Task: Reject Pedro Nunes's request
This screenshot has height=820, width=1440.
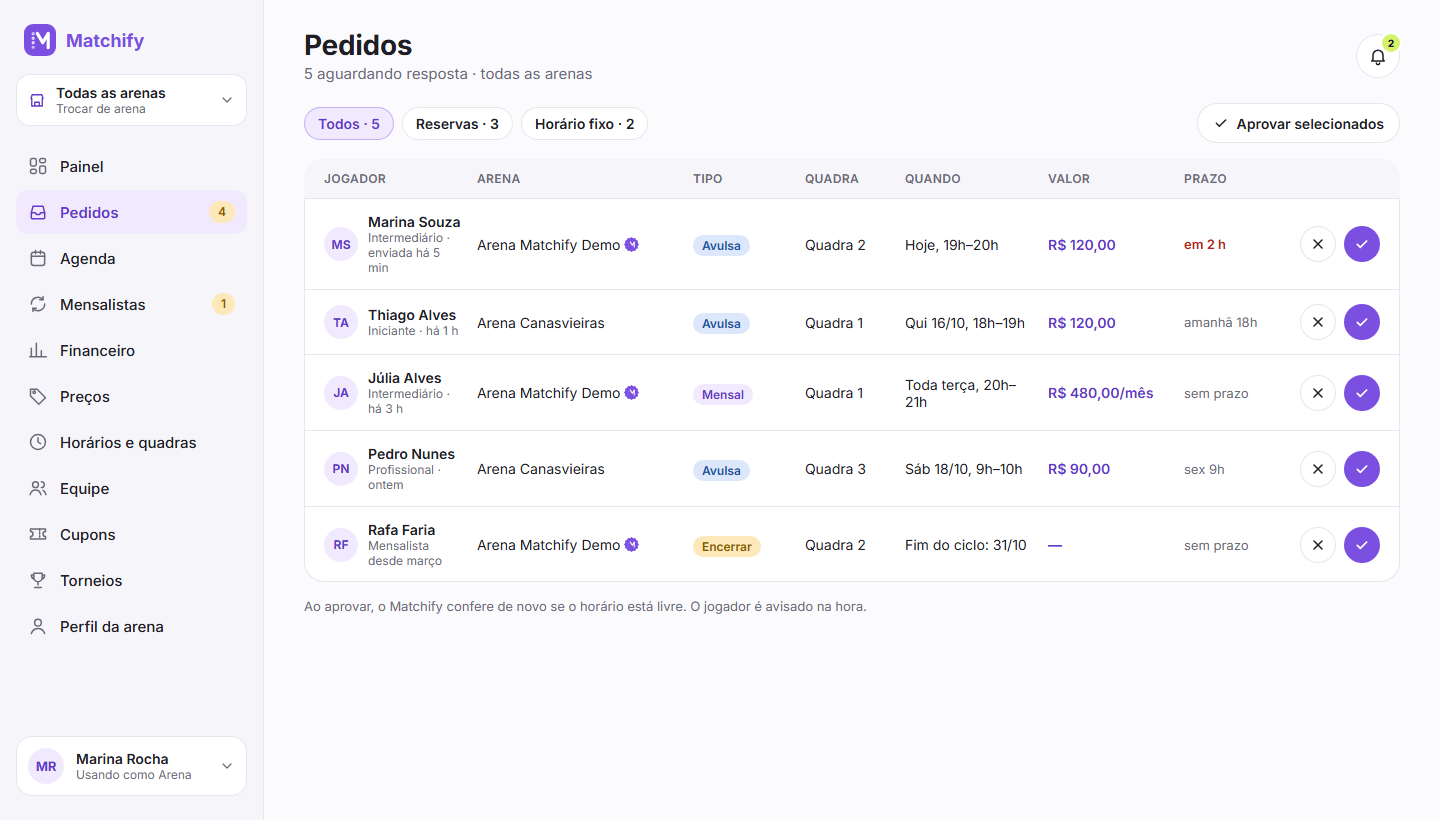Action: point(1317,469)
